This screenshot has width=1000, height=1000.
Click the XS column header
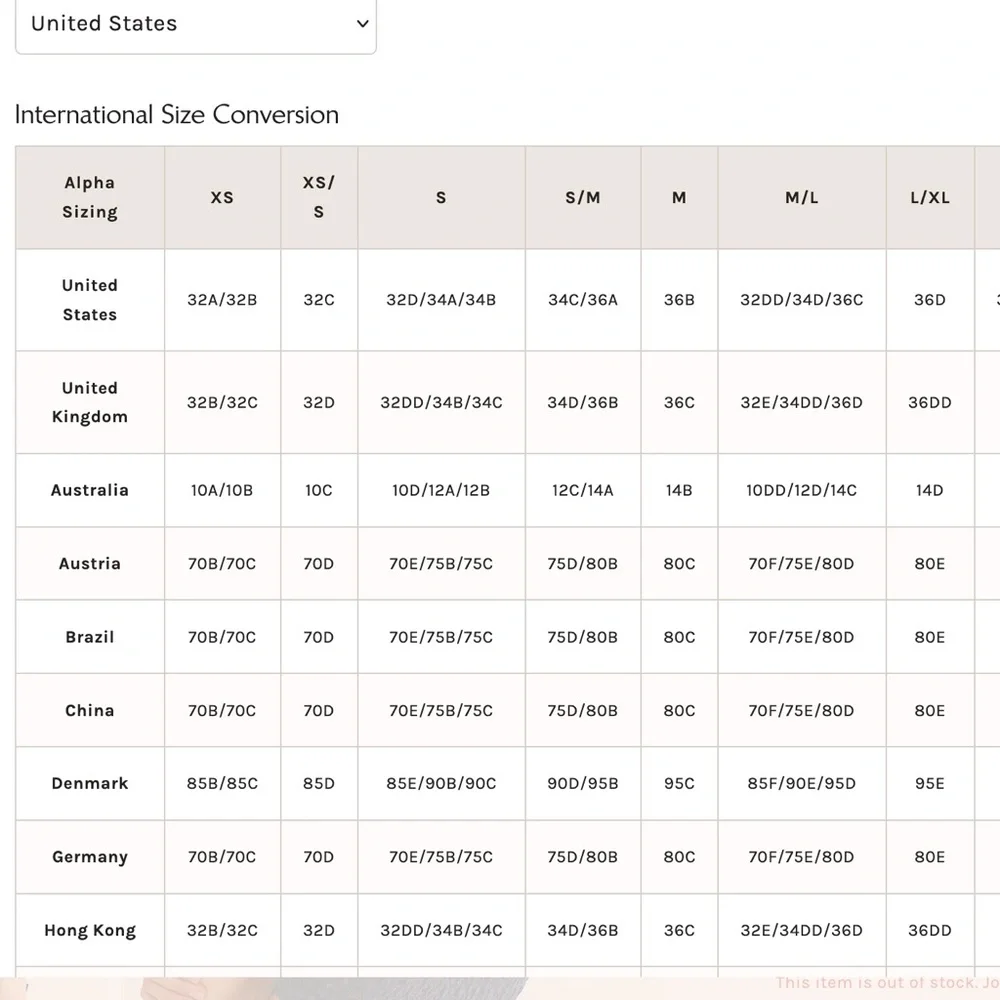coord(222,198)
